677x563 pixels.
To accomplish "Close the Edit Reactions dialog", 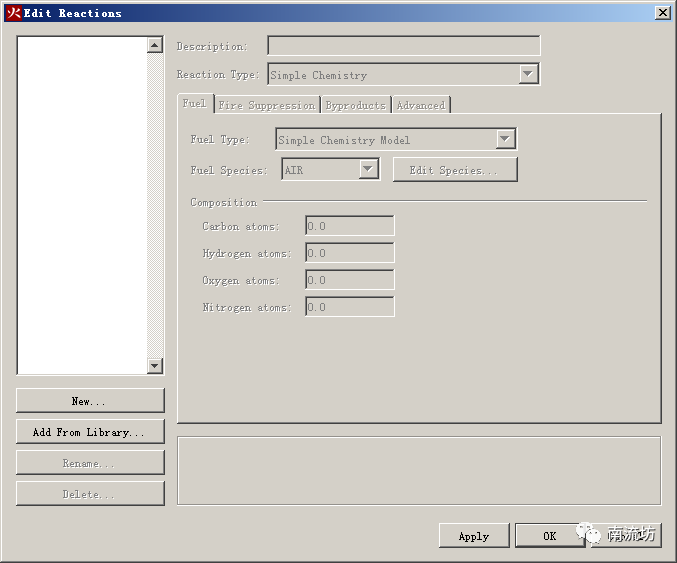I will [x=662, y=13].
